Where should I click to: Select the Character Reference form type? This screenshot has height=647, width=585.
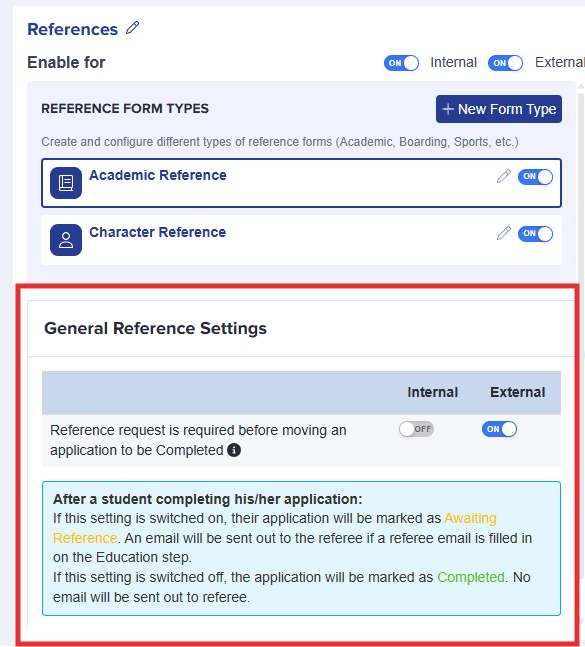tap(301, 240)
